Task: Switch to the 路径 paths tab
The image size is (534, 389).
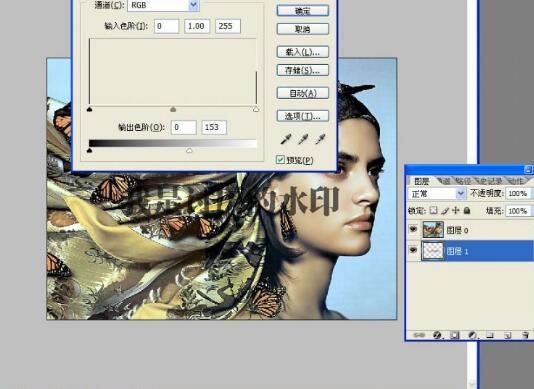Action: 463,181
